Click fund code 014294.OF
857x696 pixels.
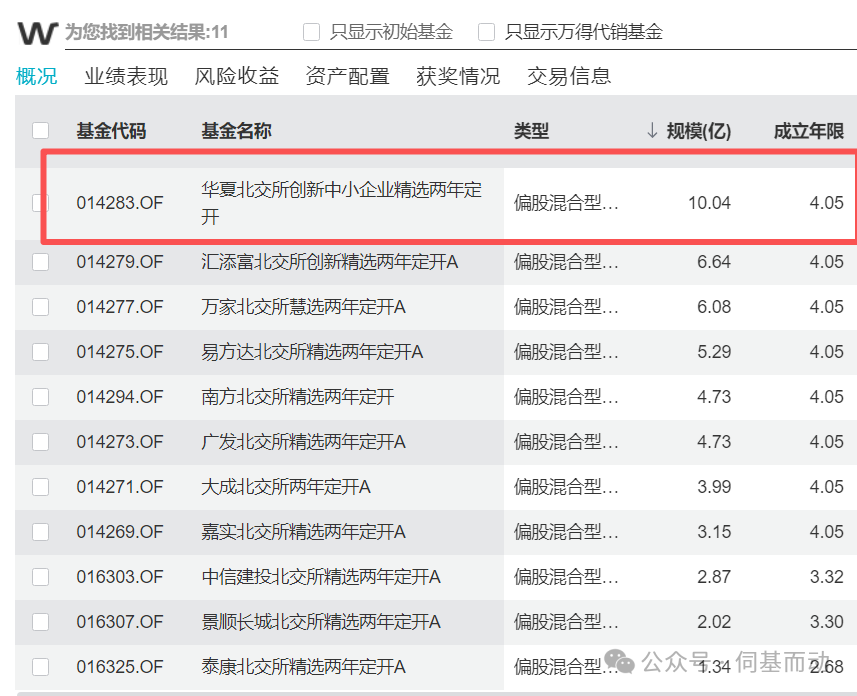click(x=120, y=396)
